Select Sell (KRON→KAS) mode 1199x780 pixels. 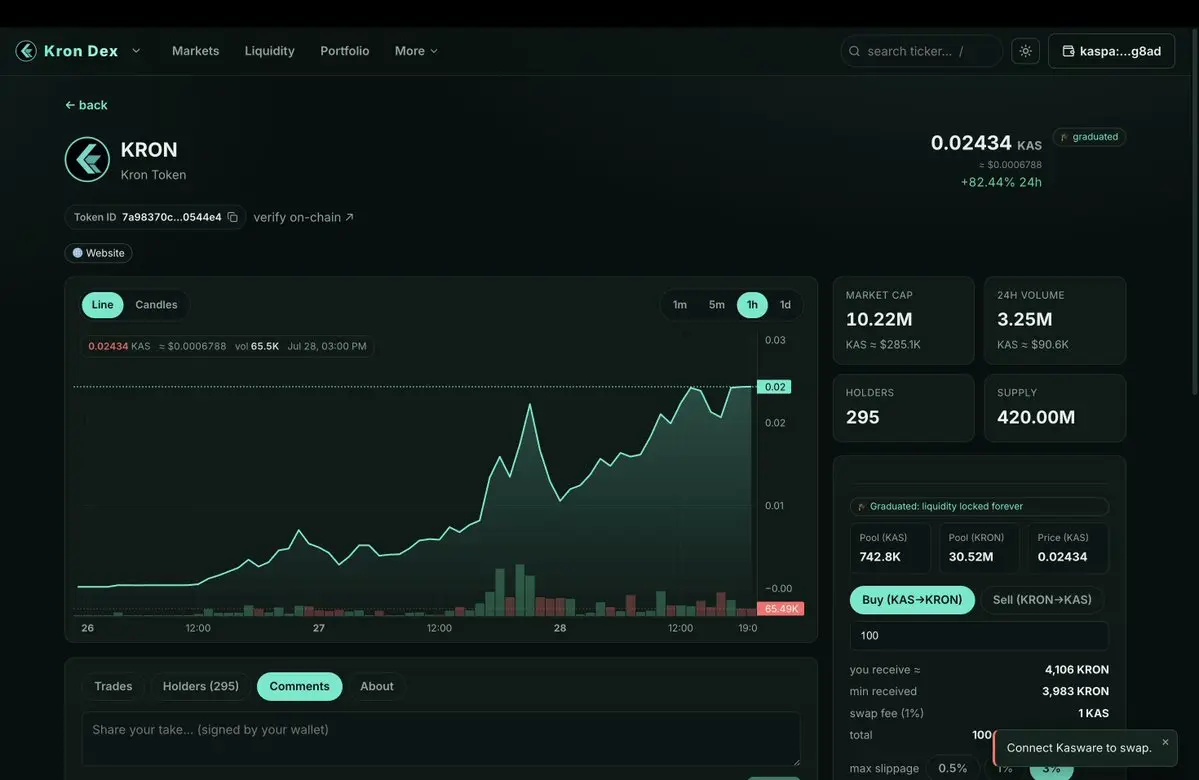click(x=1042, y=600)
